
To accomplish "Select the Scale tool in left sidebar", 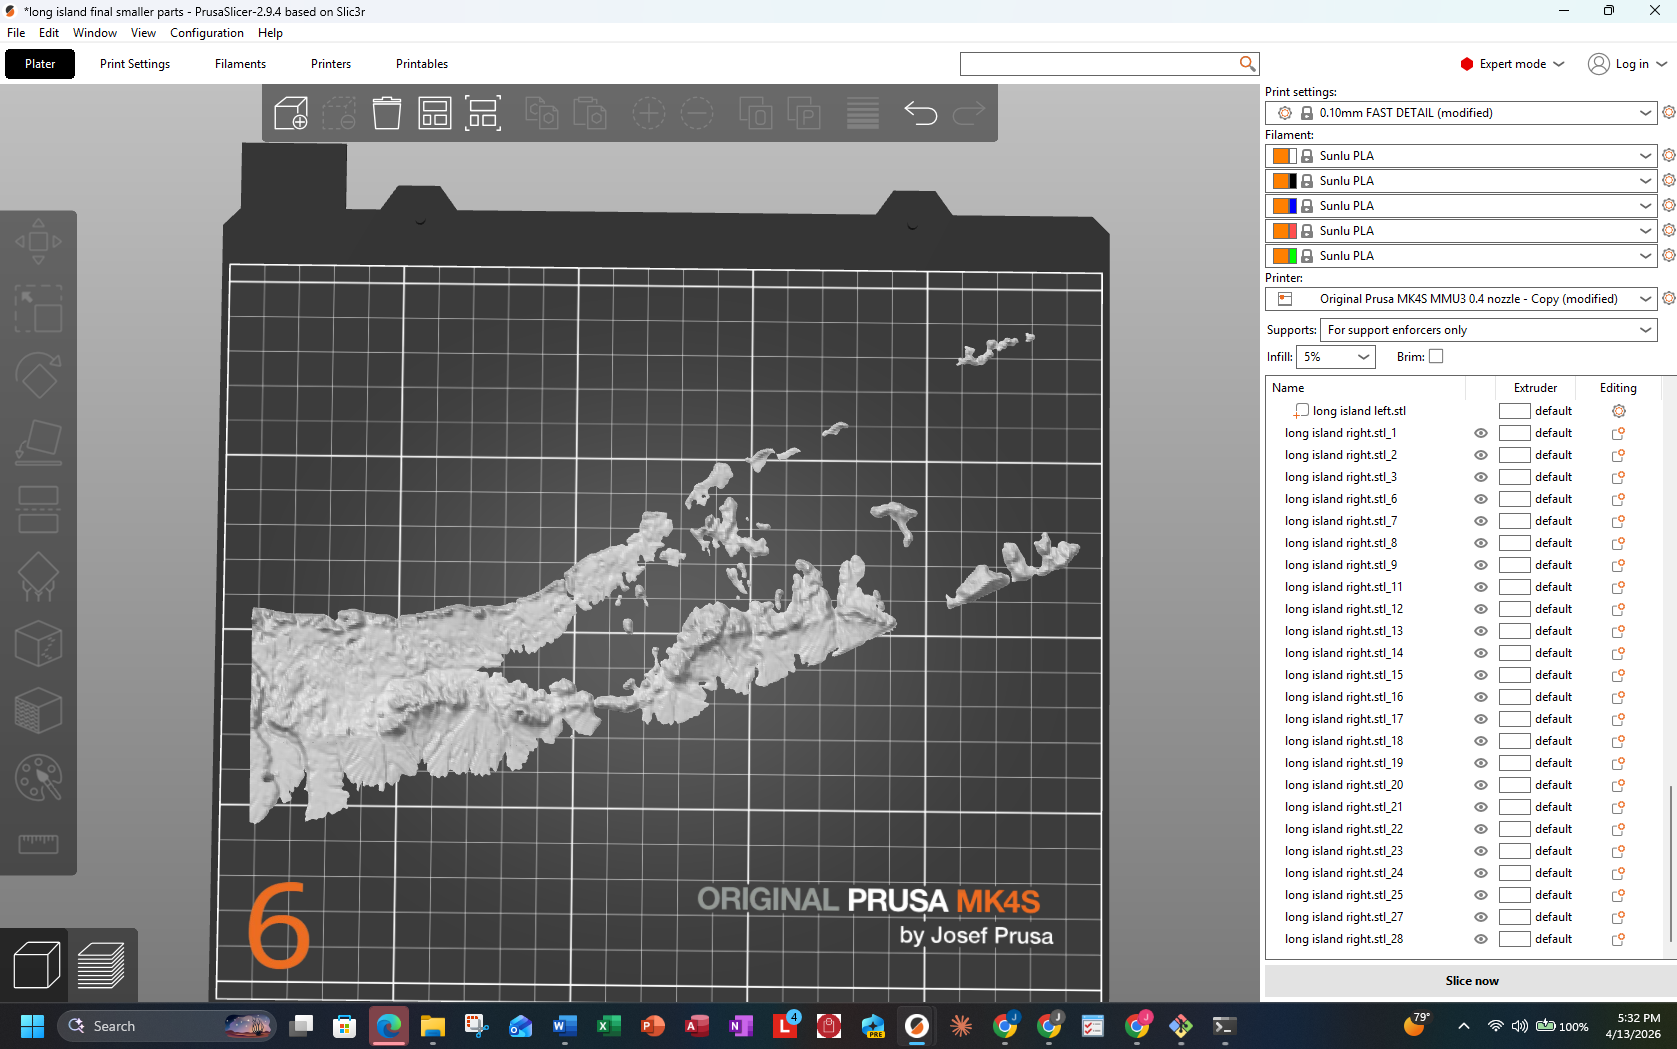I will (x=38, y=308).
